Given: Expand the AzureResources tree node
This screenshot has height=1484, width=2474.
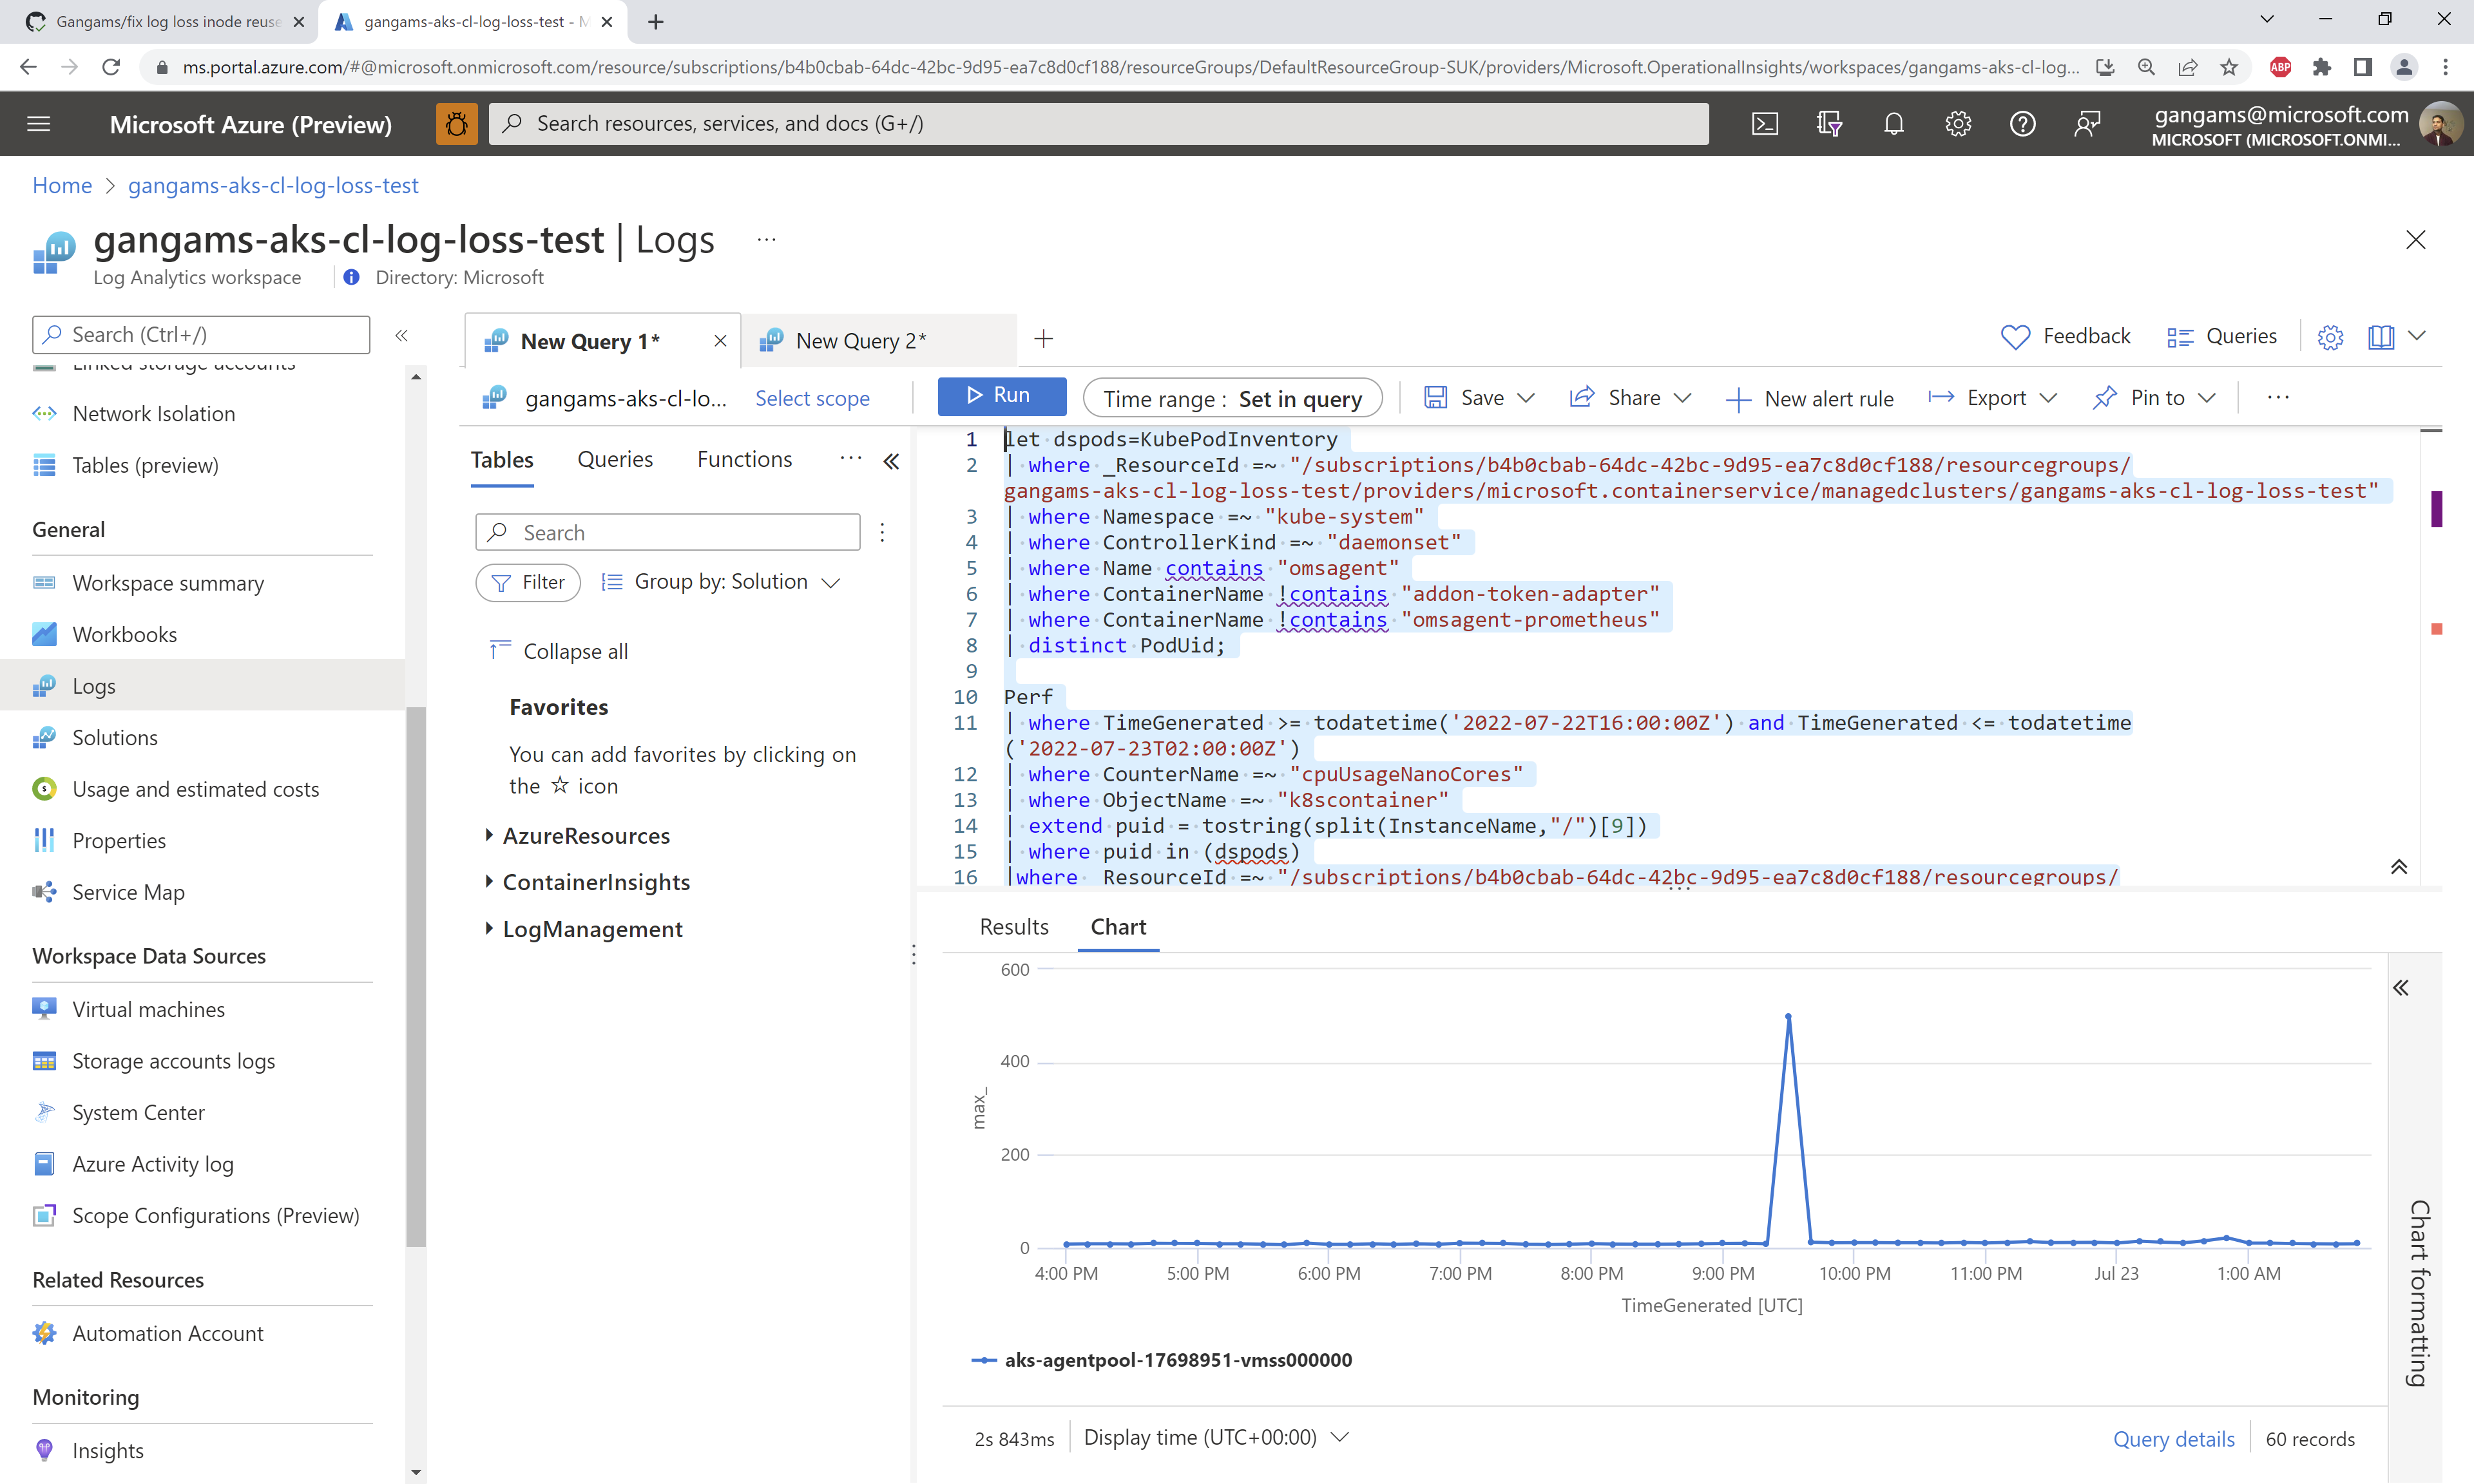Looking at the screenshot, I should 489,835.
